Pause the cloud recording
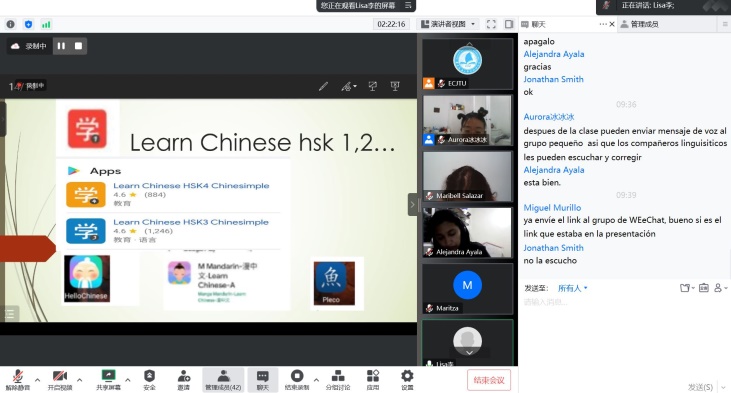The height and width of the screenshot is (393, 731). click(61, 46)
